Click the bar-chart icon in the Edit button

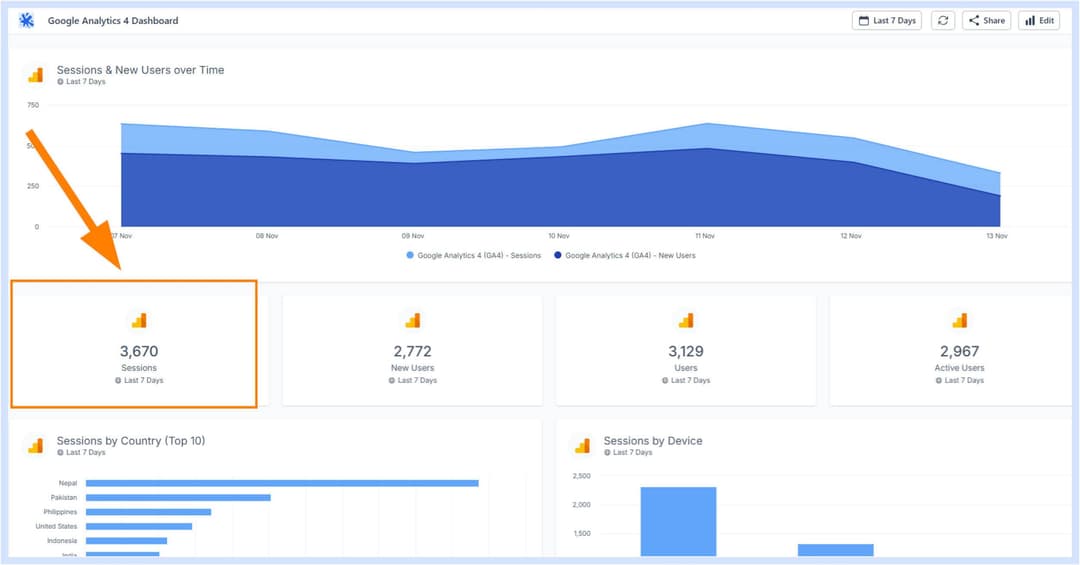coord(1030,21)
